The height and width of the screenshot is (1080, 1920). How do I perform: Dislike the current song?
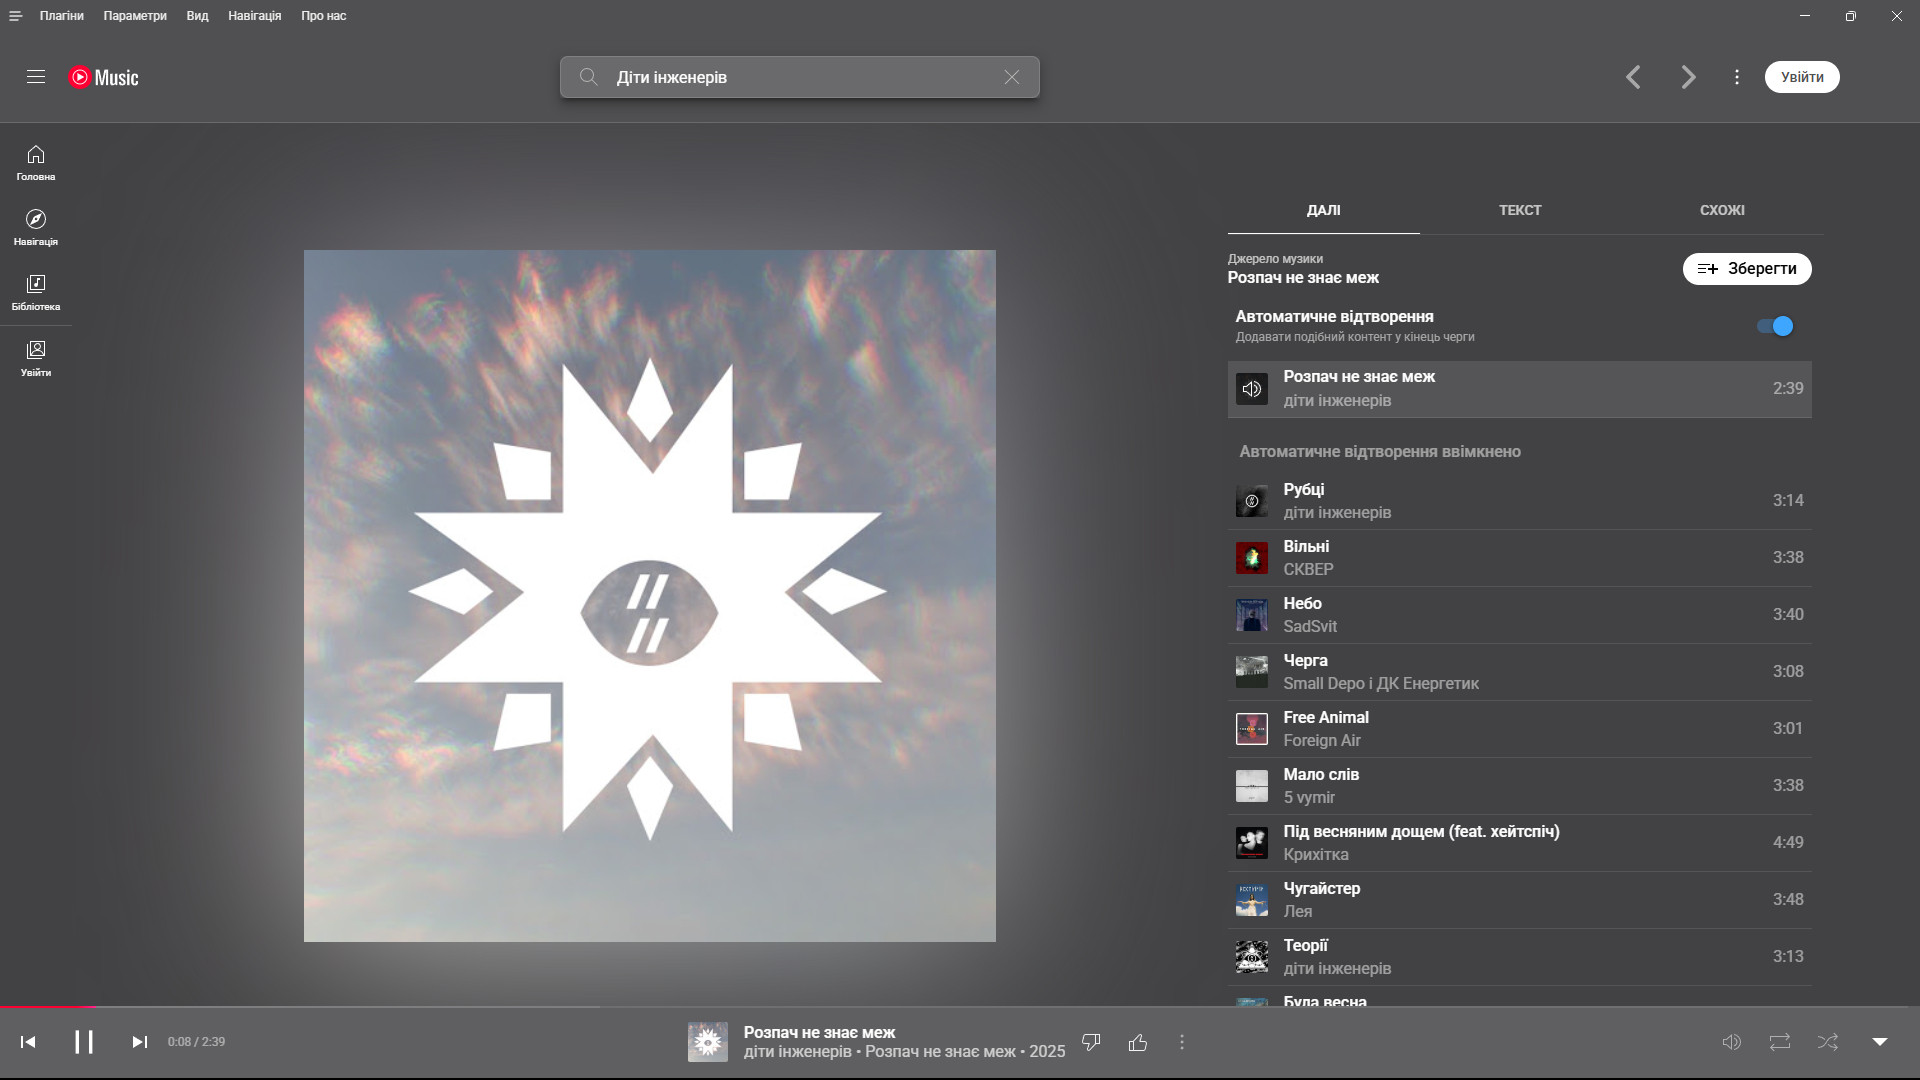pyautogui.click(x=1092, y=1042)
